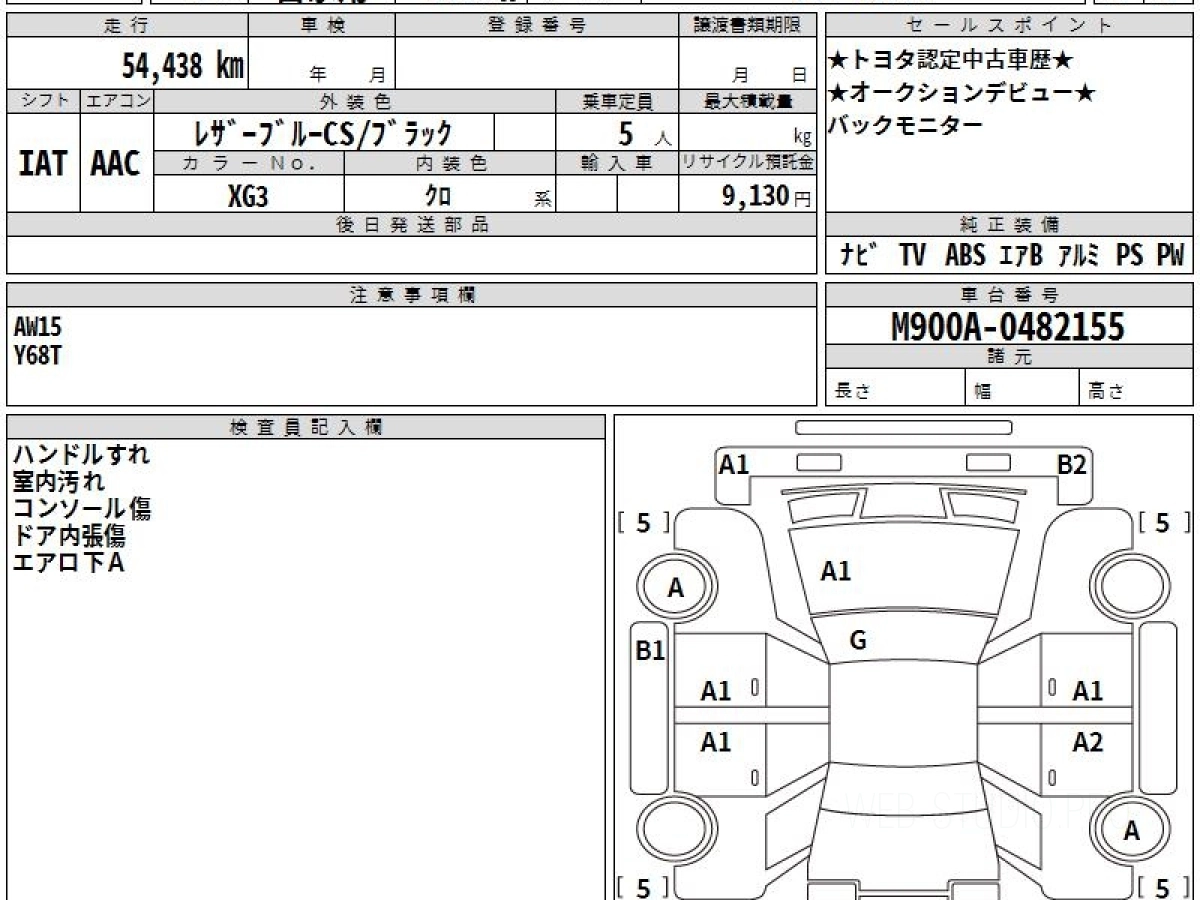Select the front-left tire rating bracket 5
This screenshot has height=900, width=1200.
point(644,522)
